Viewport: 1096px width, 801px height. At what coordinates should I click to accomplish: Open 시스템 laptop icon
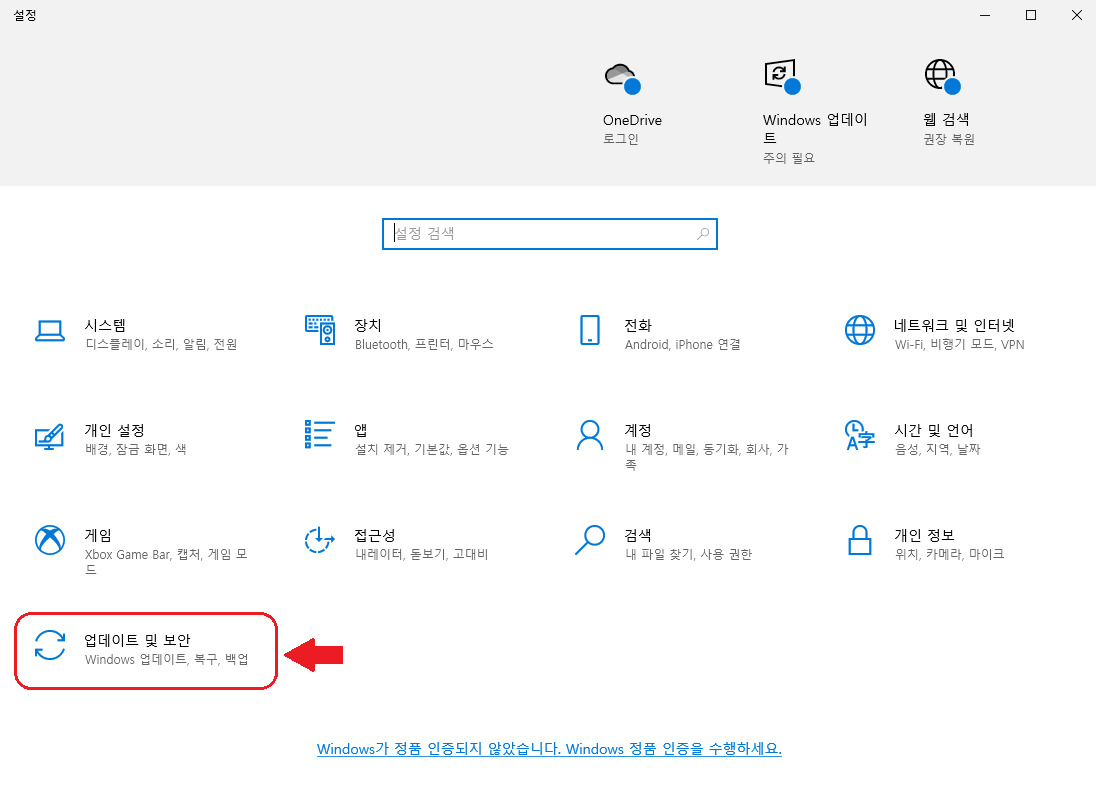pyautogui.click(x=50, y=331)
